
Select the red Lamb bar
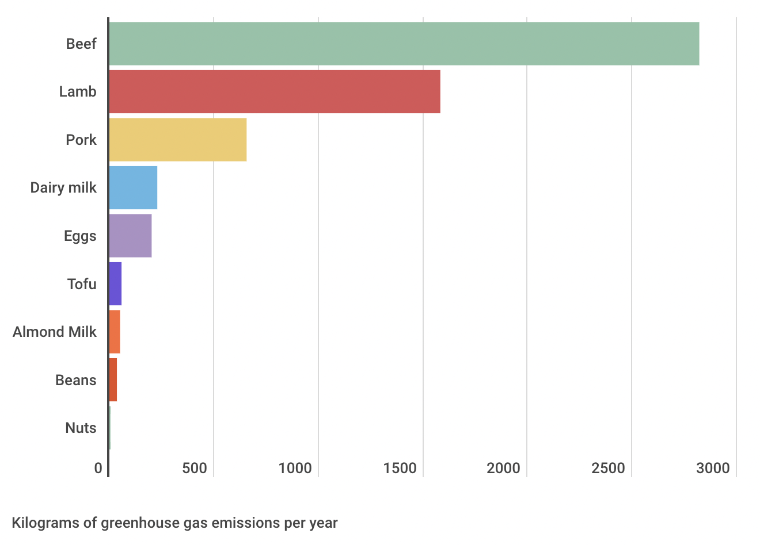(x=274, y=92)
